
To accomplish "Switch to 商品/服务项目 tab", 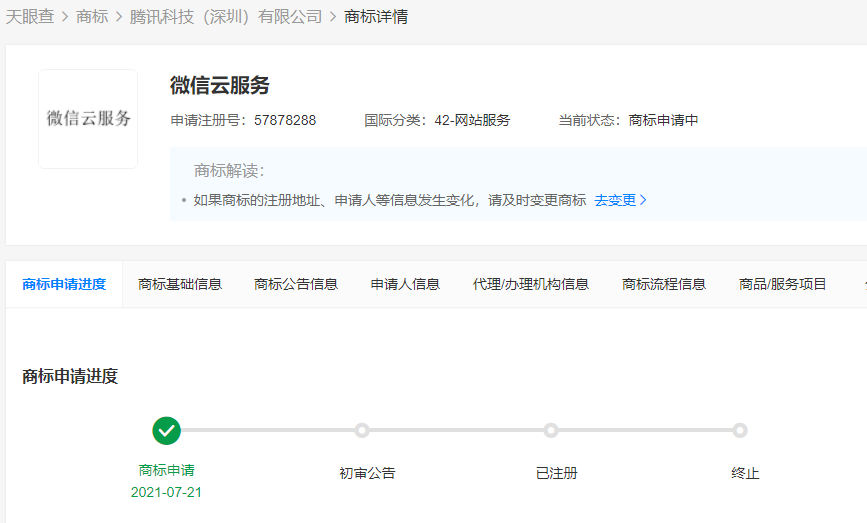I will click(782, 284).
